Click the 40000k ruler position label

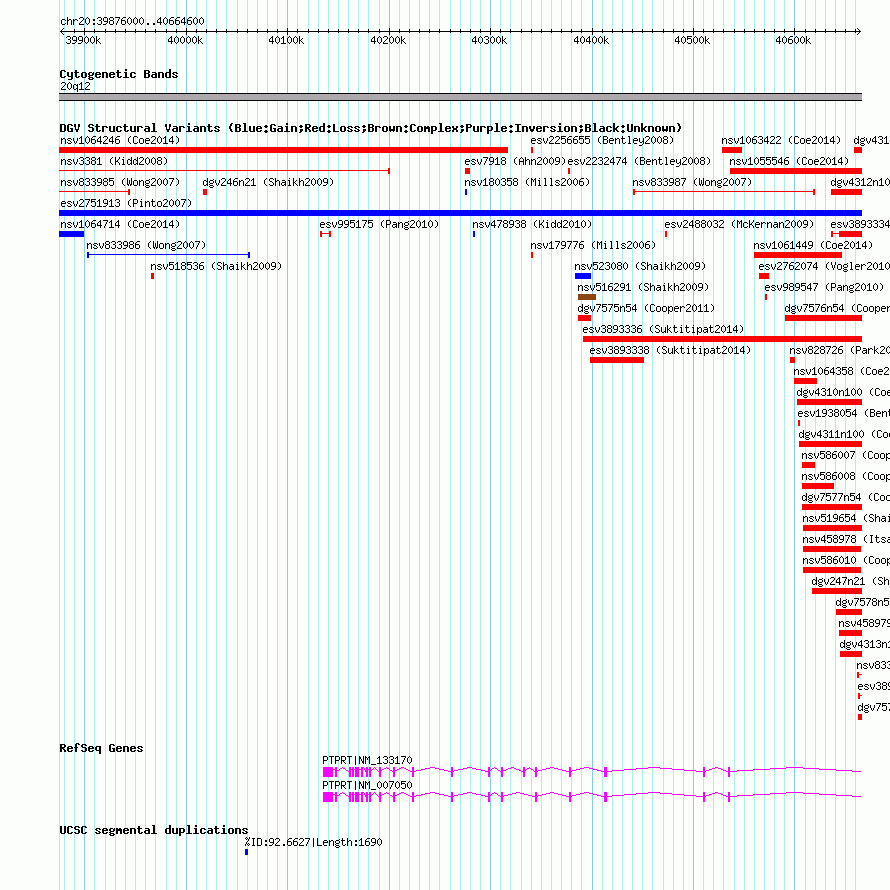185,40
